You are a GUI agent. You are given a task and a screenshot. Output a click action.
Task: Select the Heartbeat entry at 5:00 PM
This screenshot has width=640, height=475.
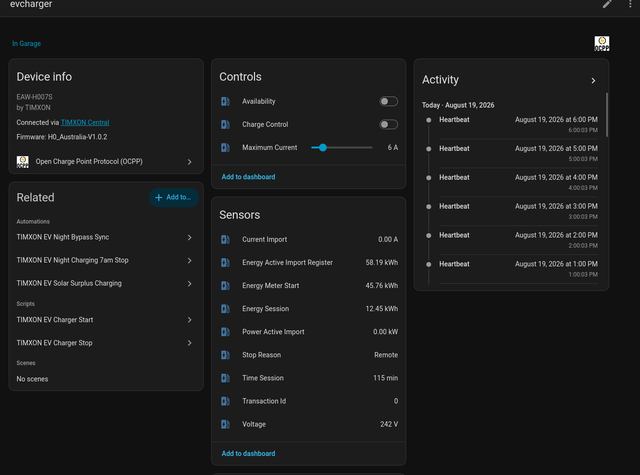[512, 153]
